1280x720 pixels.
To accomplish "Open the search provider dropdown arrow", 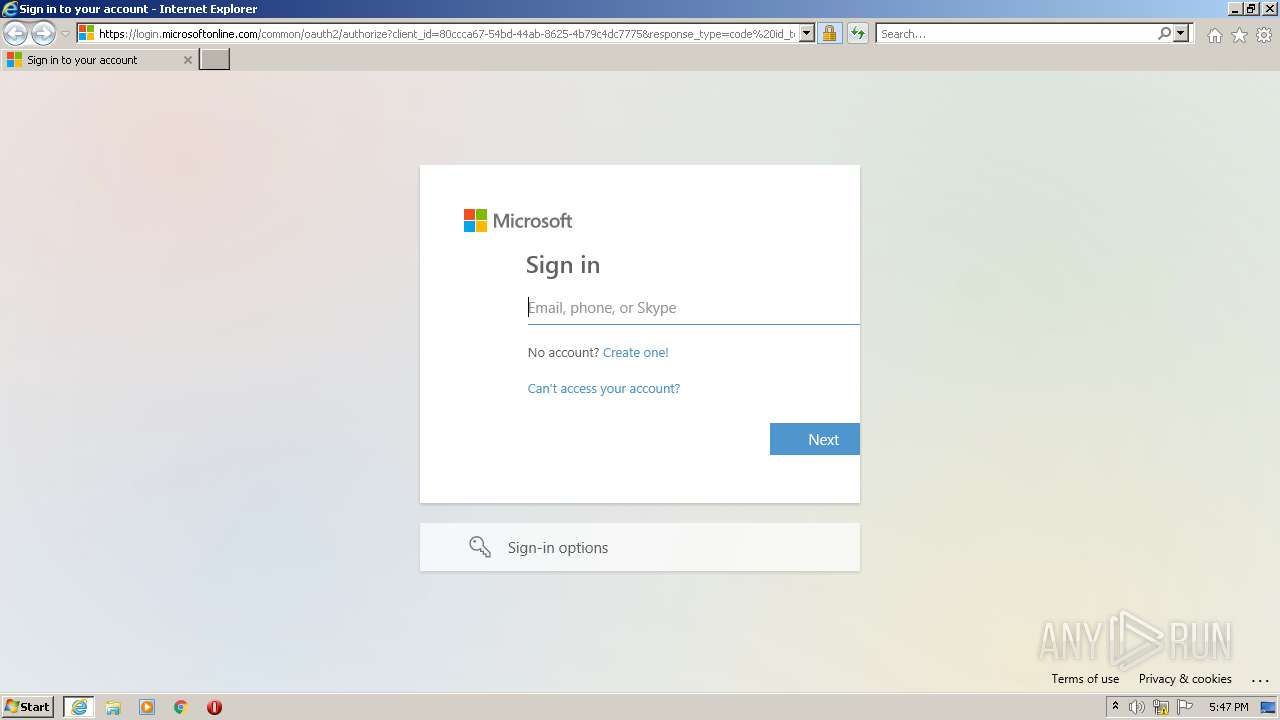I will (x=1181, y=33).
